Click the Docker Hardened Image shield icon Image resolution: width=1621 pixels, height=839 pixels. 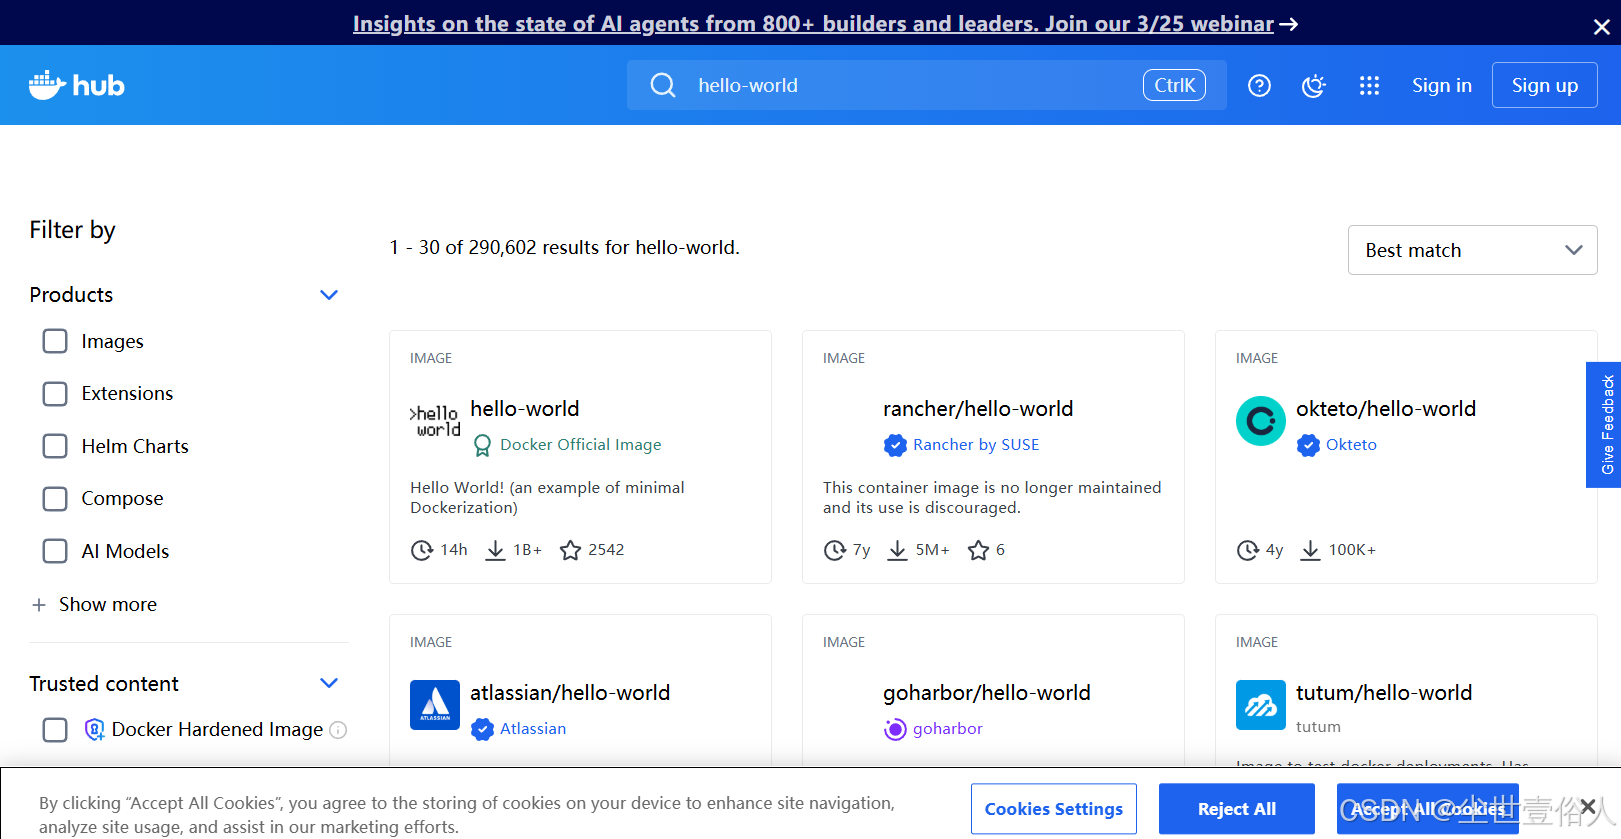95,729
